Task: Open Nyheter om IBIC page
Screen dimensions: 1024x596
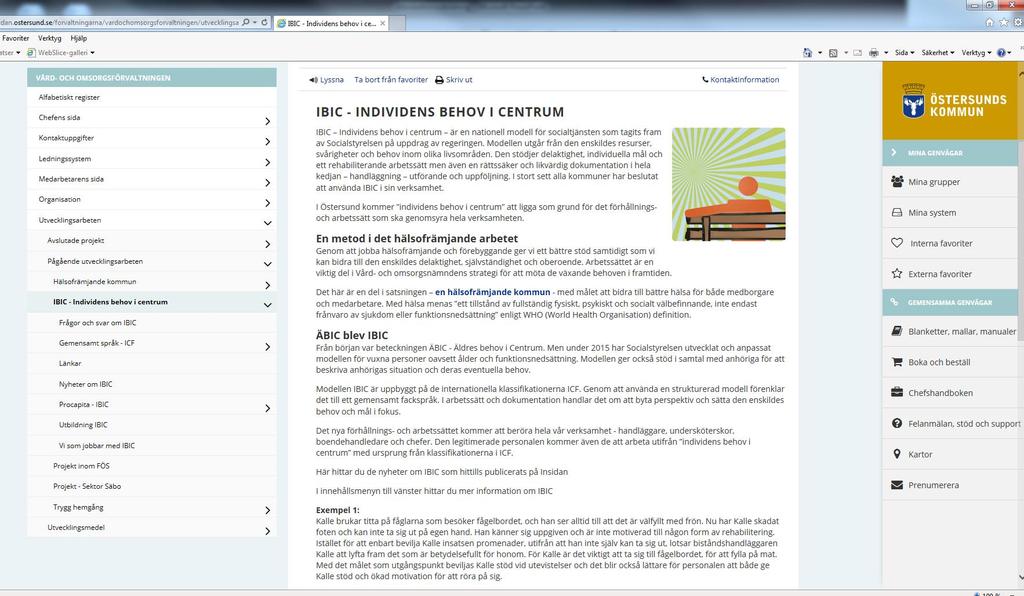Action: tap(86, 384)
